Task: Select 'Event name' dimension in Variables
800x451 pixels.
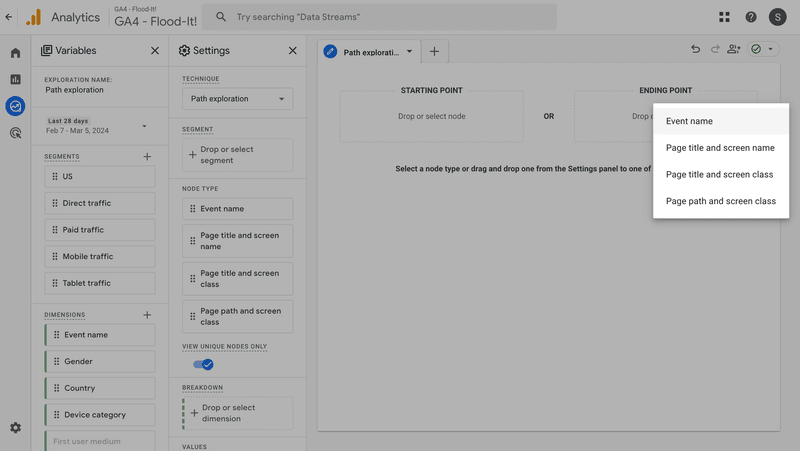Action: [100, 335]
